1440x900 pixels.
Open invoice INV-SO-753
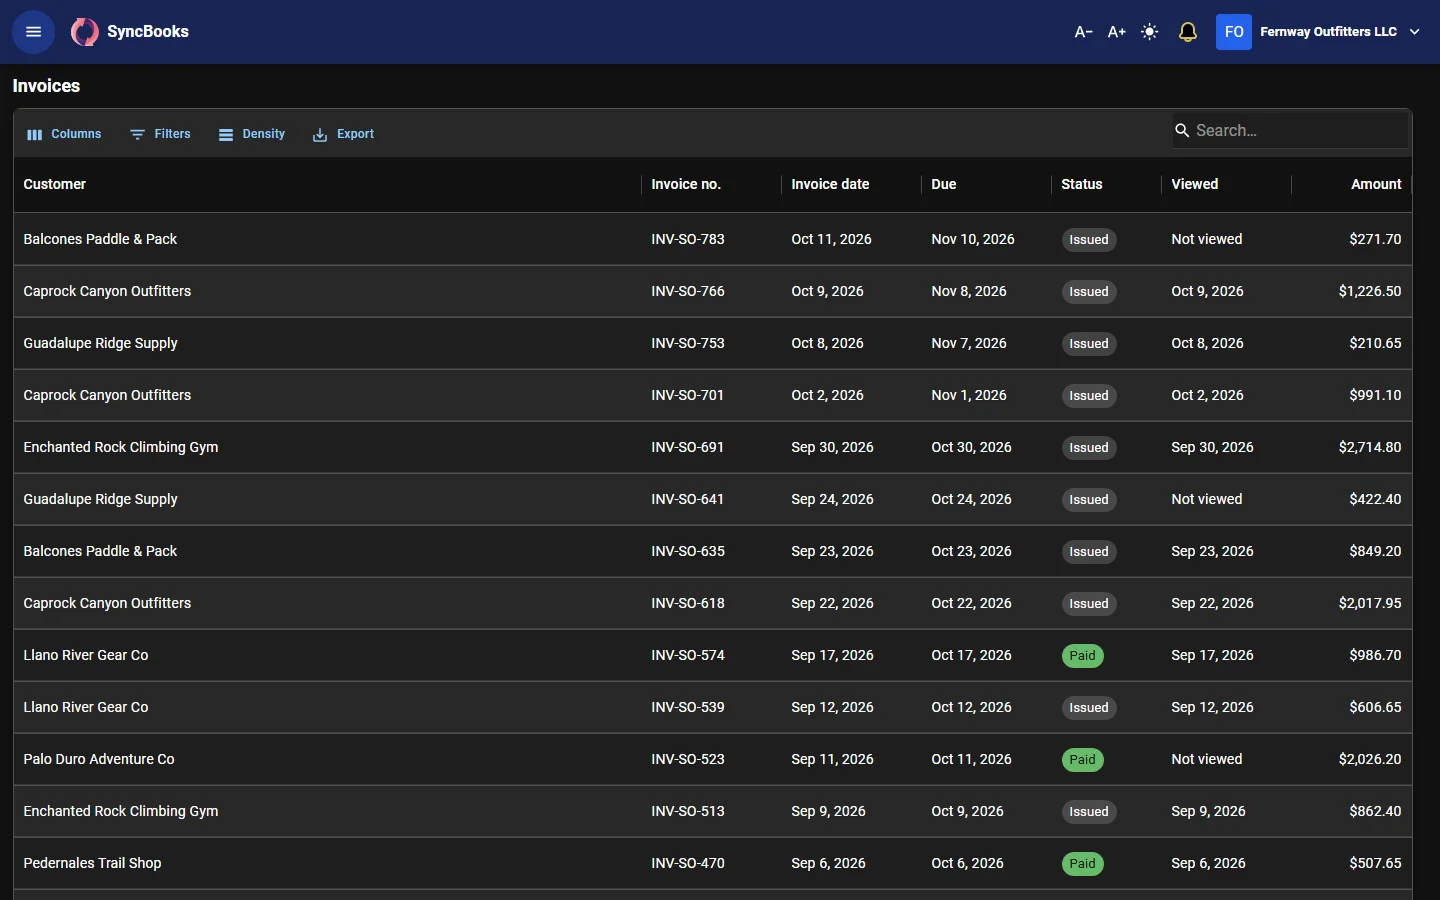point(687,343)
